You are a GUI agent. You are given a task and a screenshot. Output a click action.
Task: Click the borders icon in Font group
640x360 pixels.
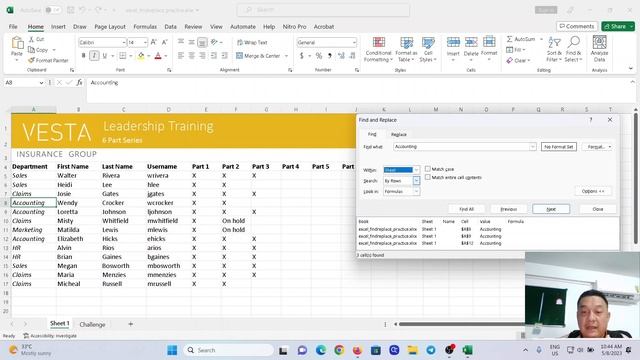(122, 56)
